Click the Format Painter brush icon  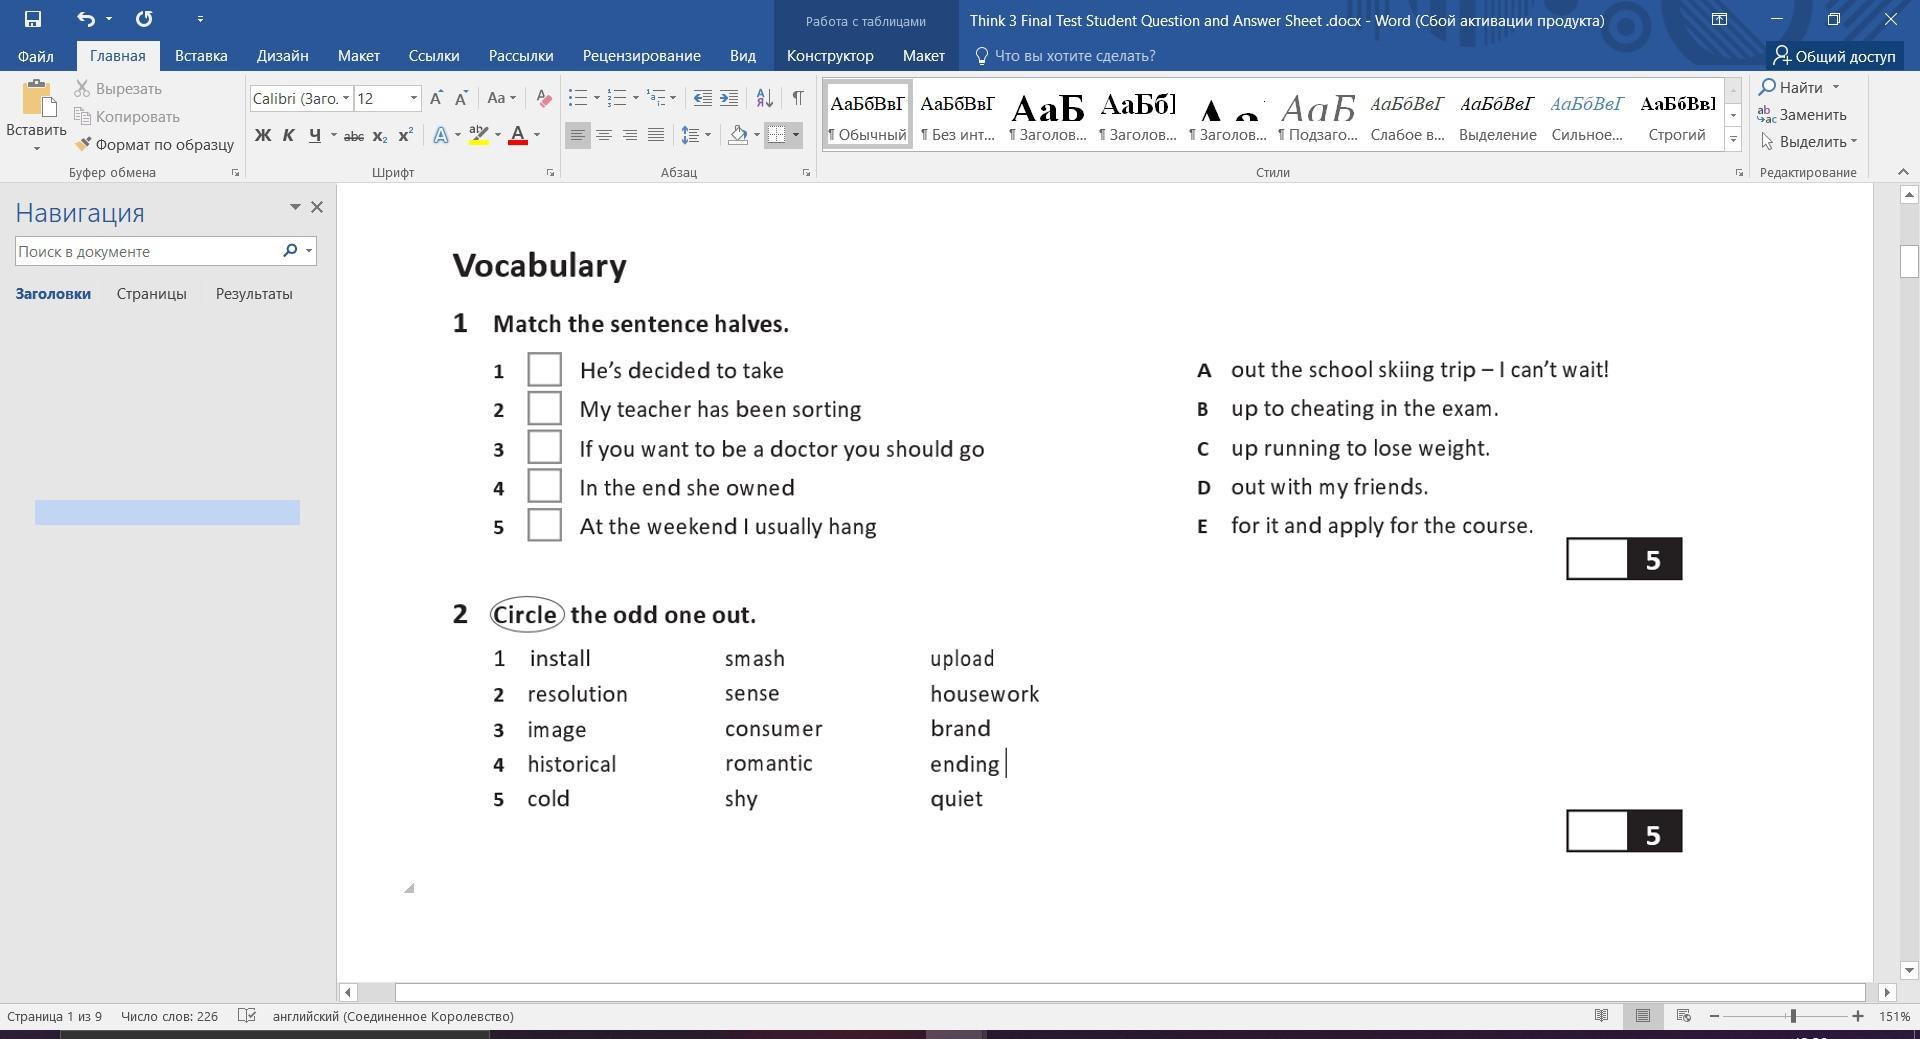(x=83, y=144)
